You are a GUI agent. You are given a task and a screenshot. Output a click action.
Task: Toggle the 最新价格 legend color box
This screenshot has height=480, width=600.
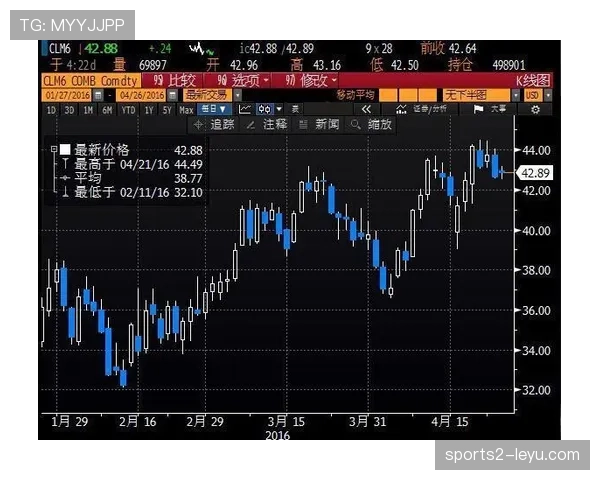65,149
